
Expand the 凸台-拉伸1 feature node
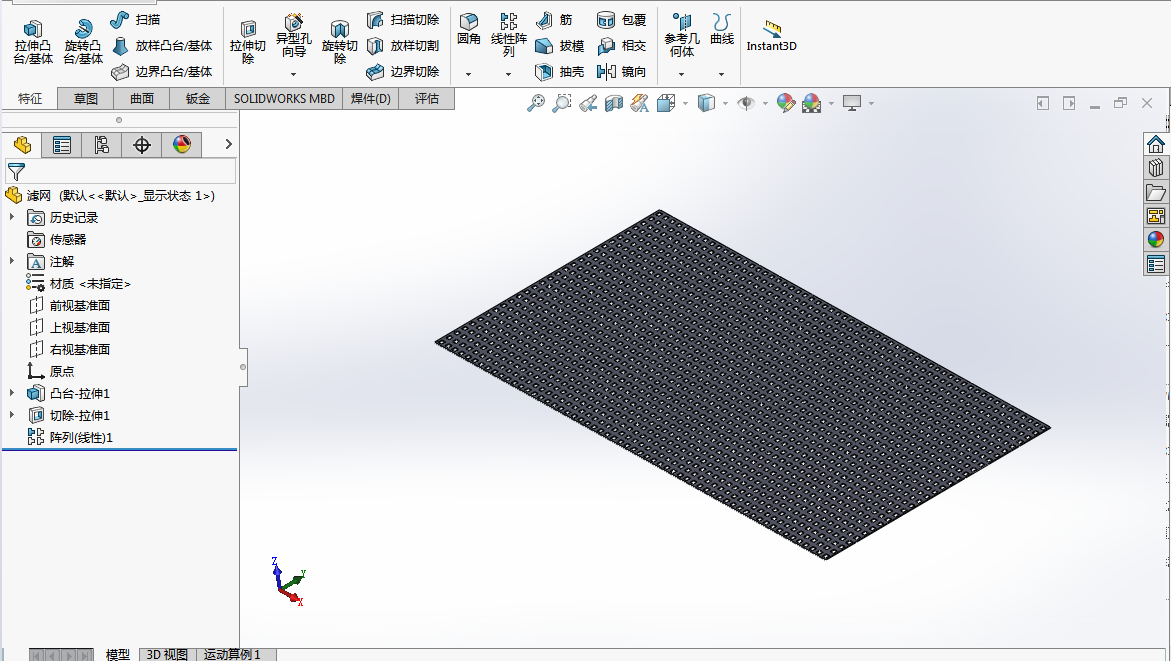point(11,393)
